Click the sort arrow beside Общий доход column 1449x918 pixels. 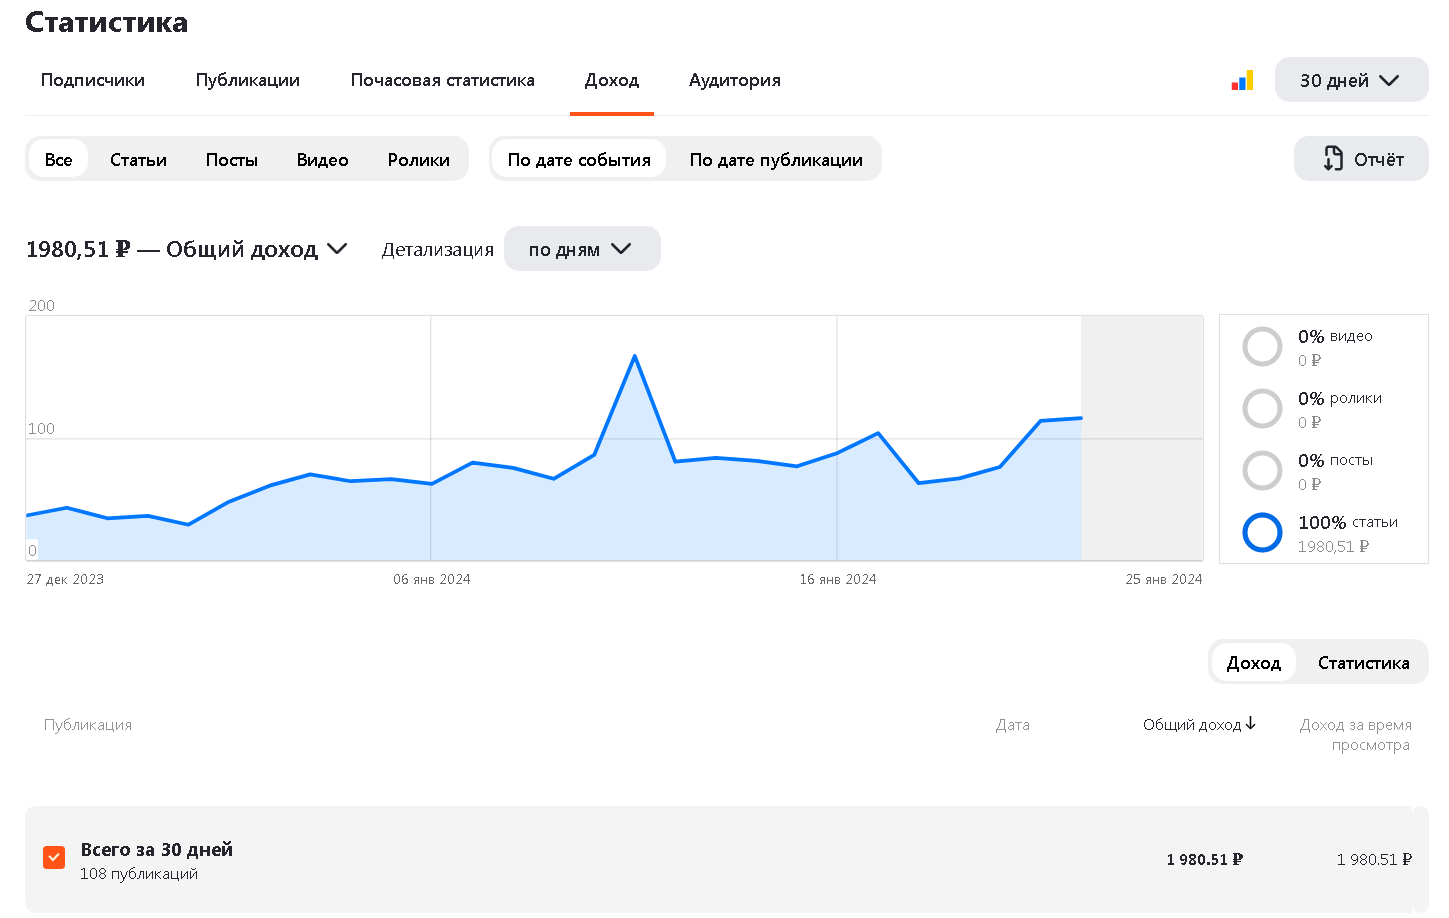[x=1251, y=724]
